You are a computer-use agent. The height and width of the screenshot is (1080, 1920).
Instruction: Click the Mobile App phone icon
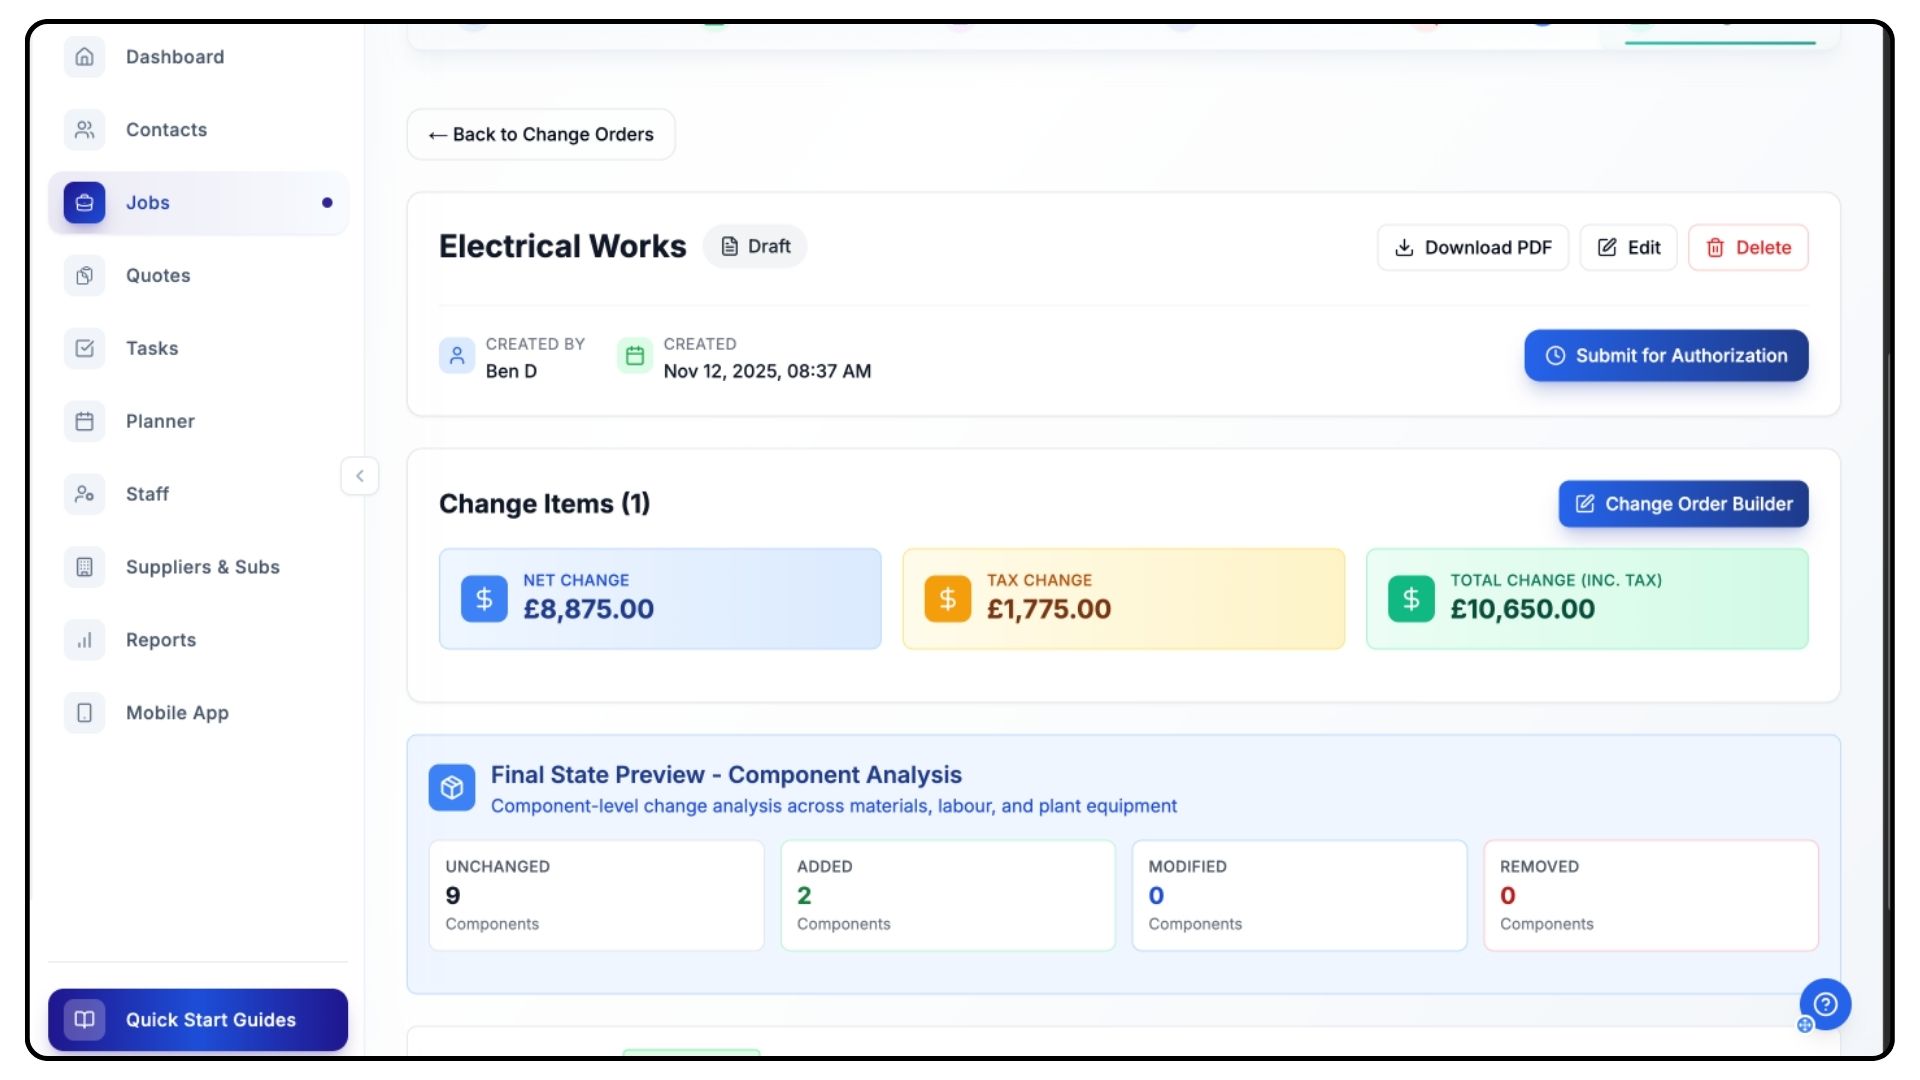[85, 713]
